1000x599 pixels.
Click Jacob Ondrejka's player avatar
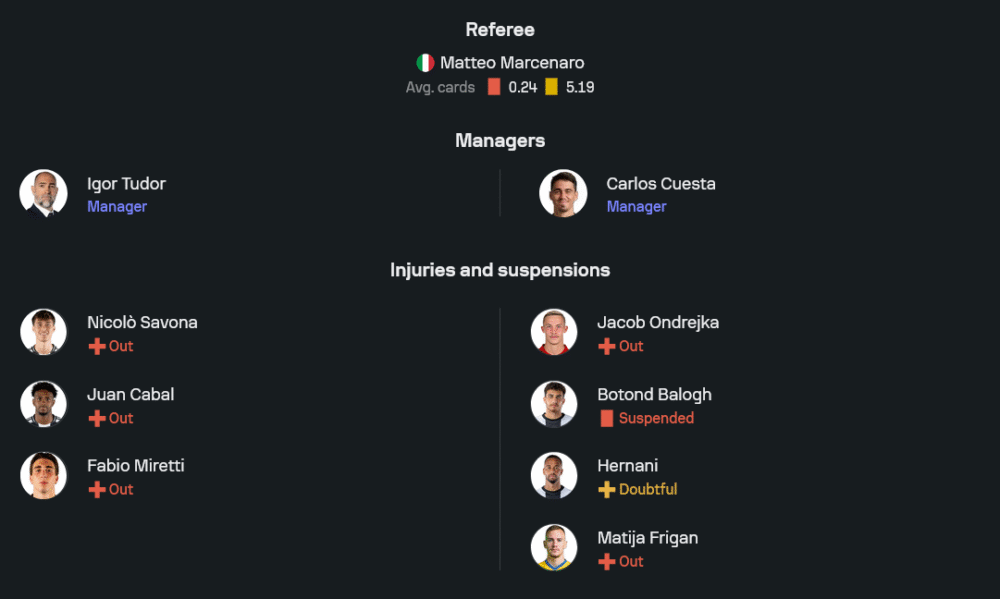[x=554, y=332]
